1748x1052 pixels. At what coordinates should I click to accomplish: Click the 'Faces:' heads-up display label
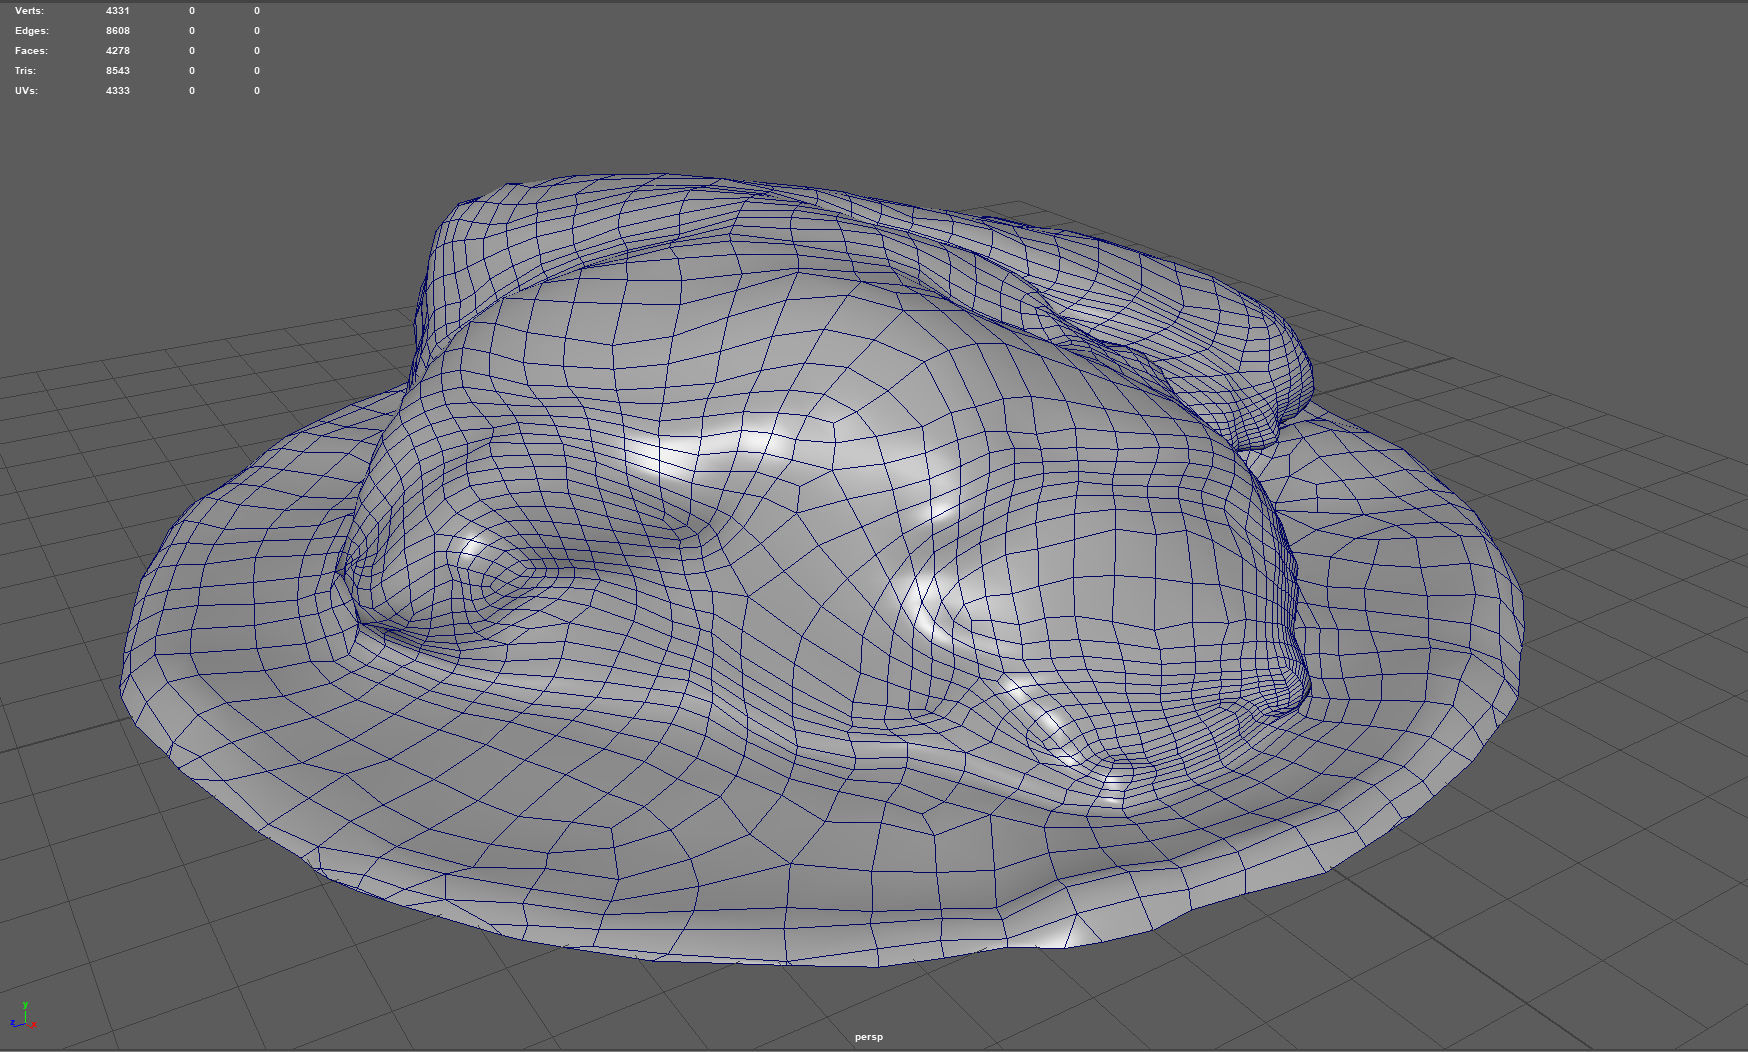click(x=31, y=51)
